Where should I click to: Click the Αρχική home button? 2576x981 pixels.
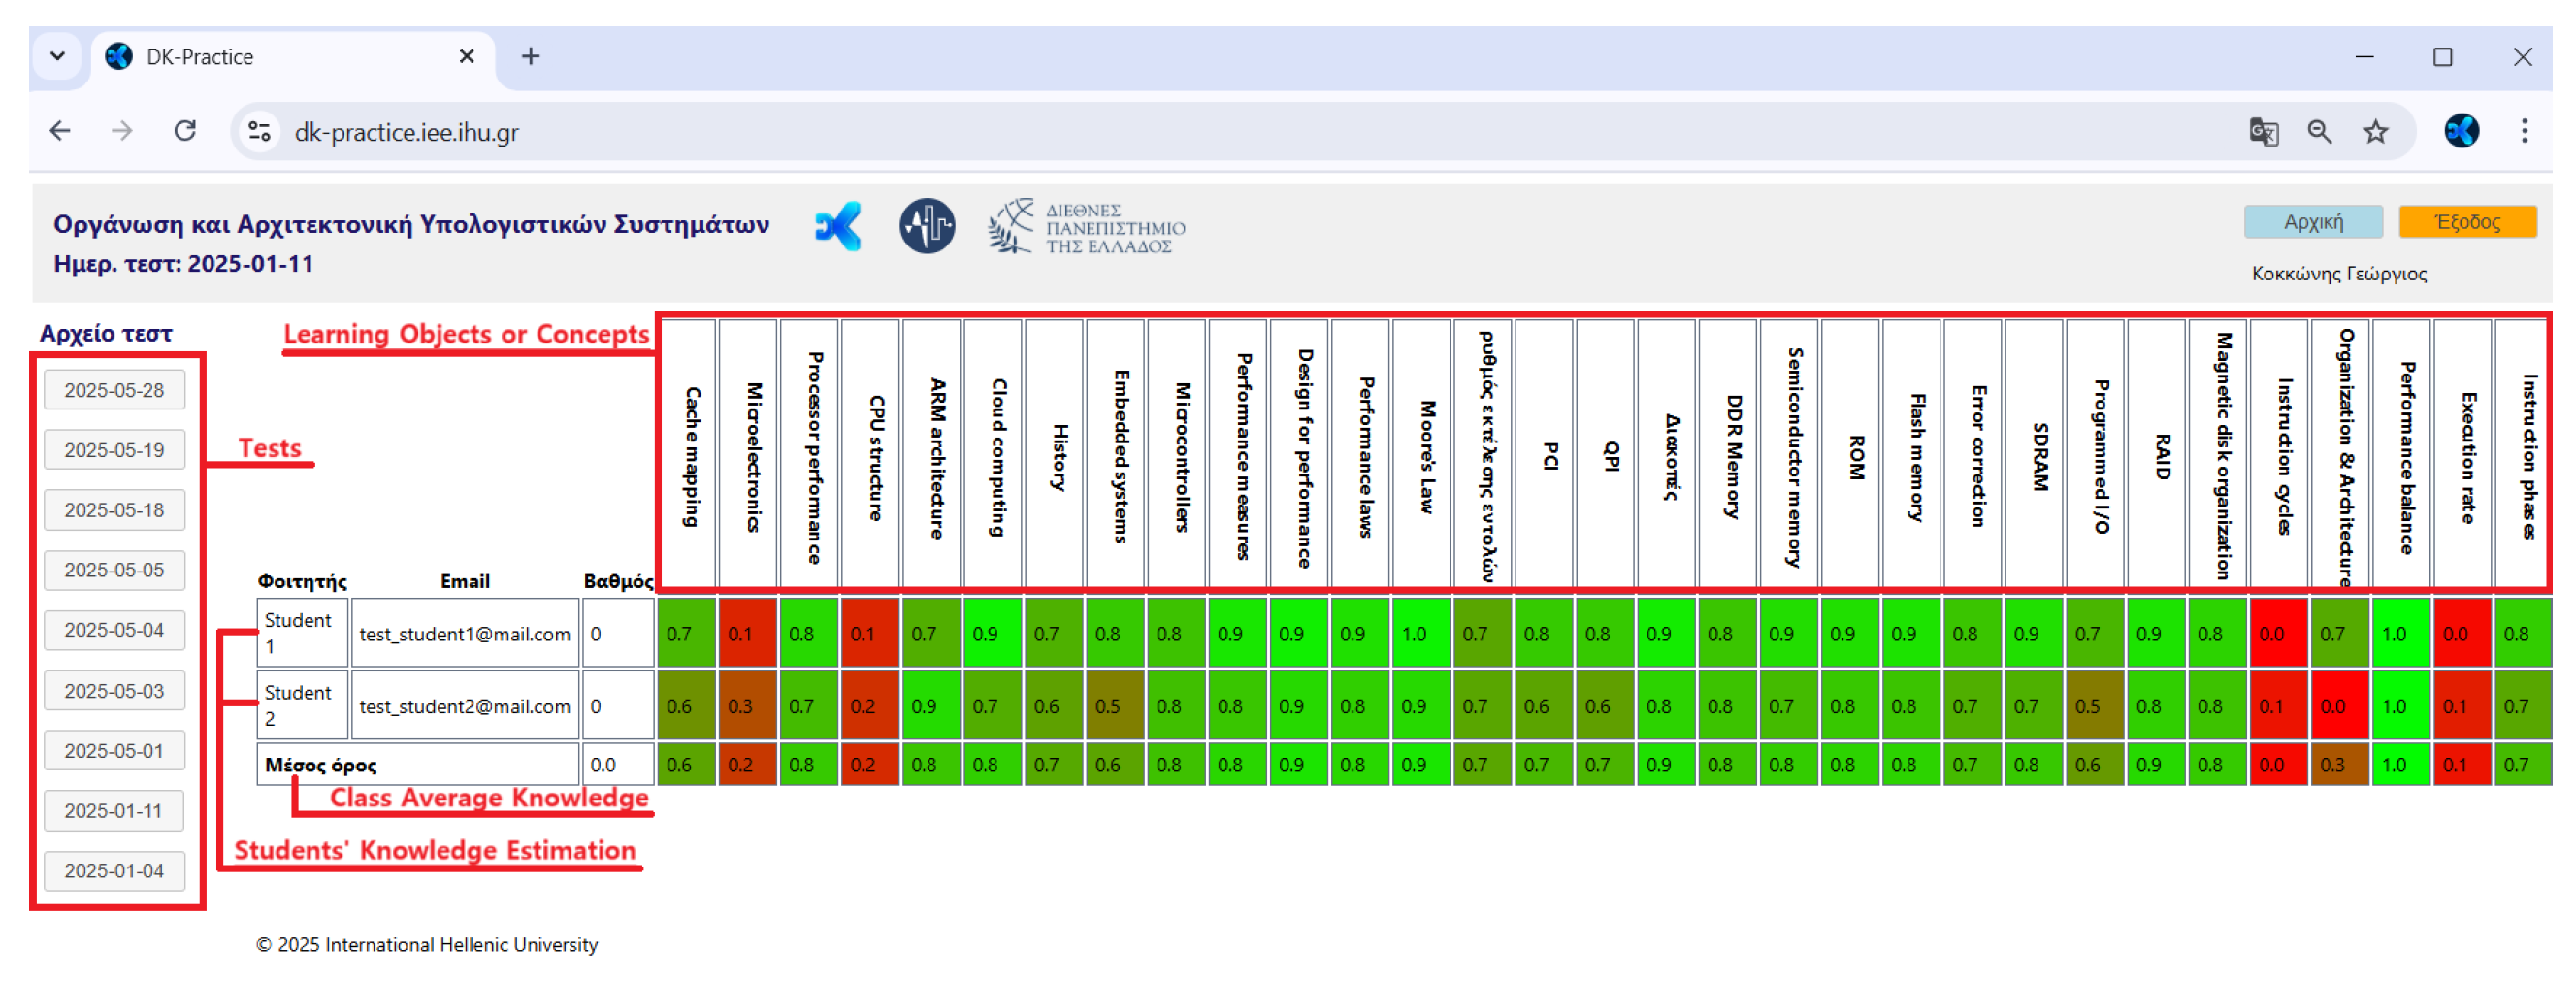click(2312, 222)
